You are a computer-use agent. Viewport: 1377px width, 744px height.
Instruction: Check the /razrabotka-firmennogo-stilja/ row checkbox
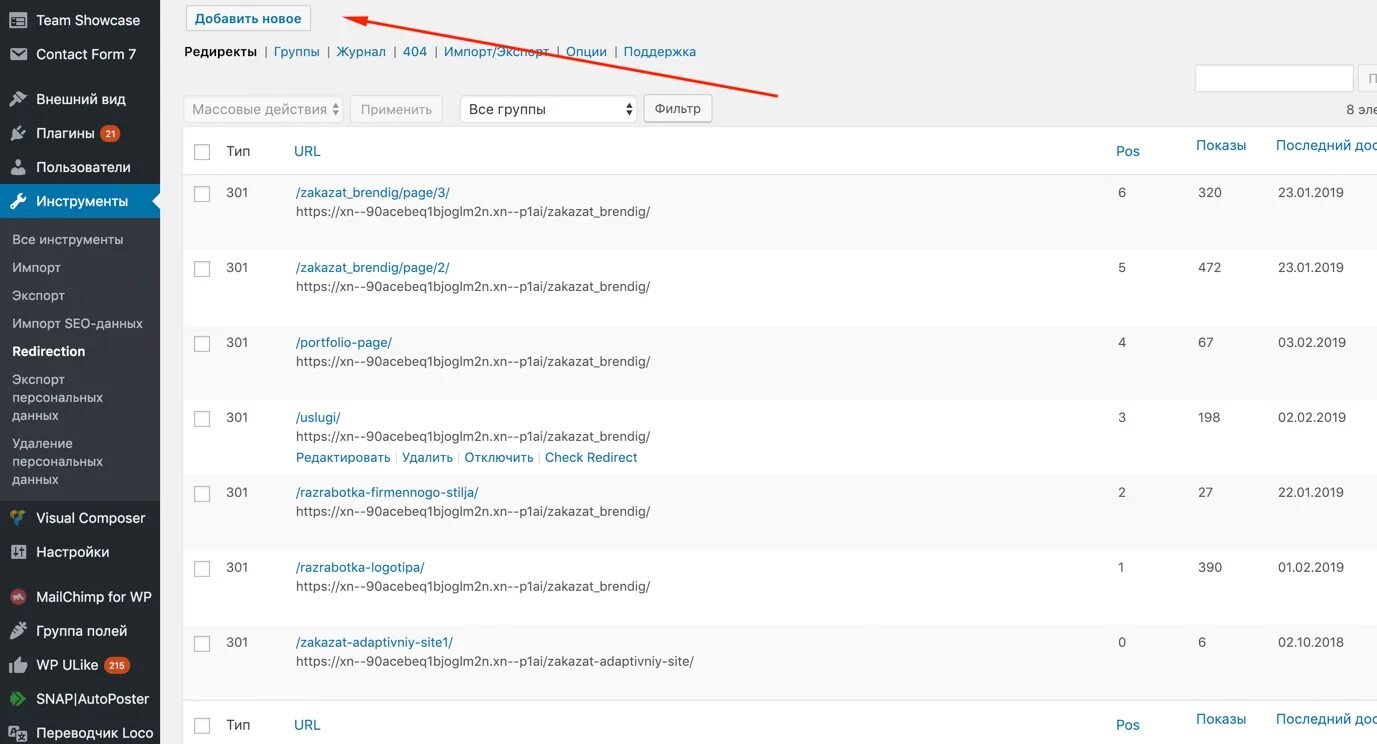[x=202, y=494]
